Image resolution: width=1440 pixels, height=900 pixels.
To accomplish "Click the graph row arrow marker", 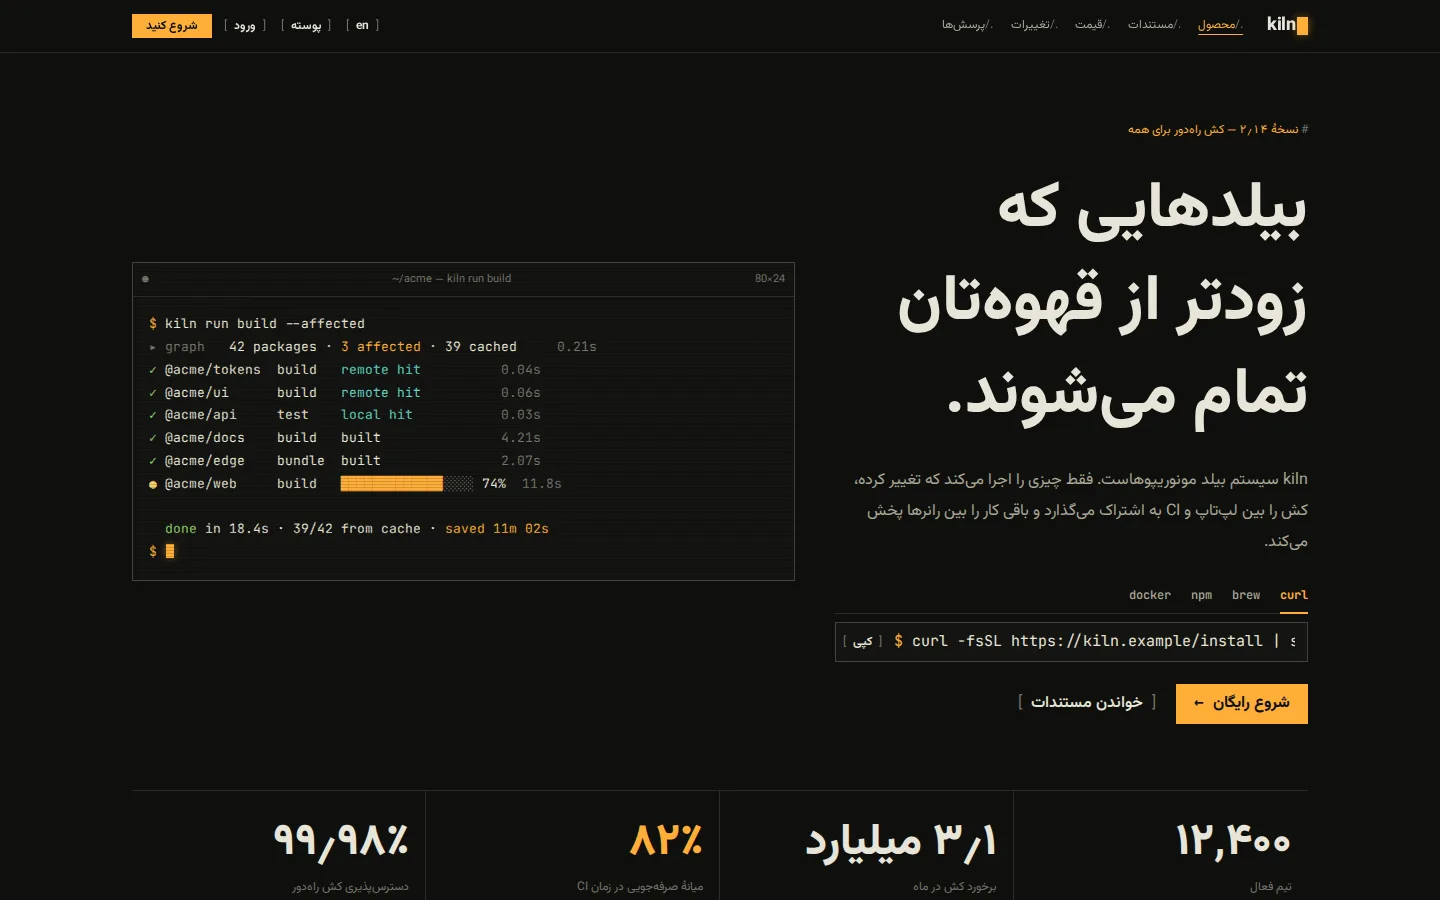I will (x=153, y=347).
